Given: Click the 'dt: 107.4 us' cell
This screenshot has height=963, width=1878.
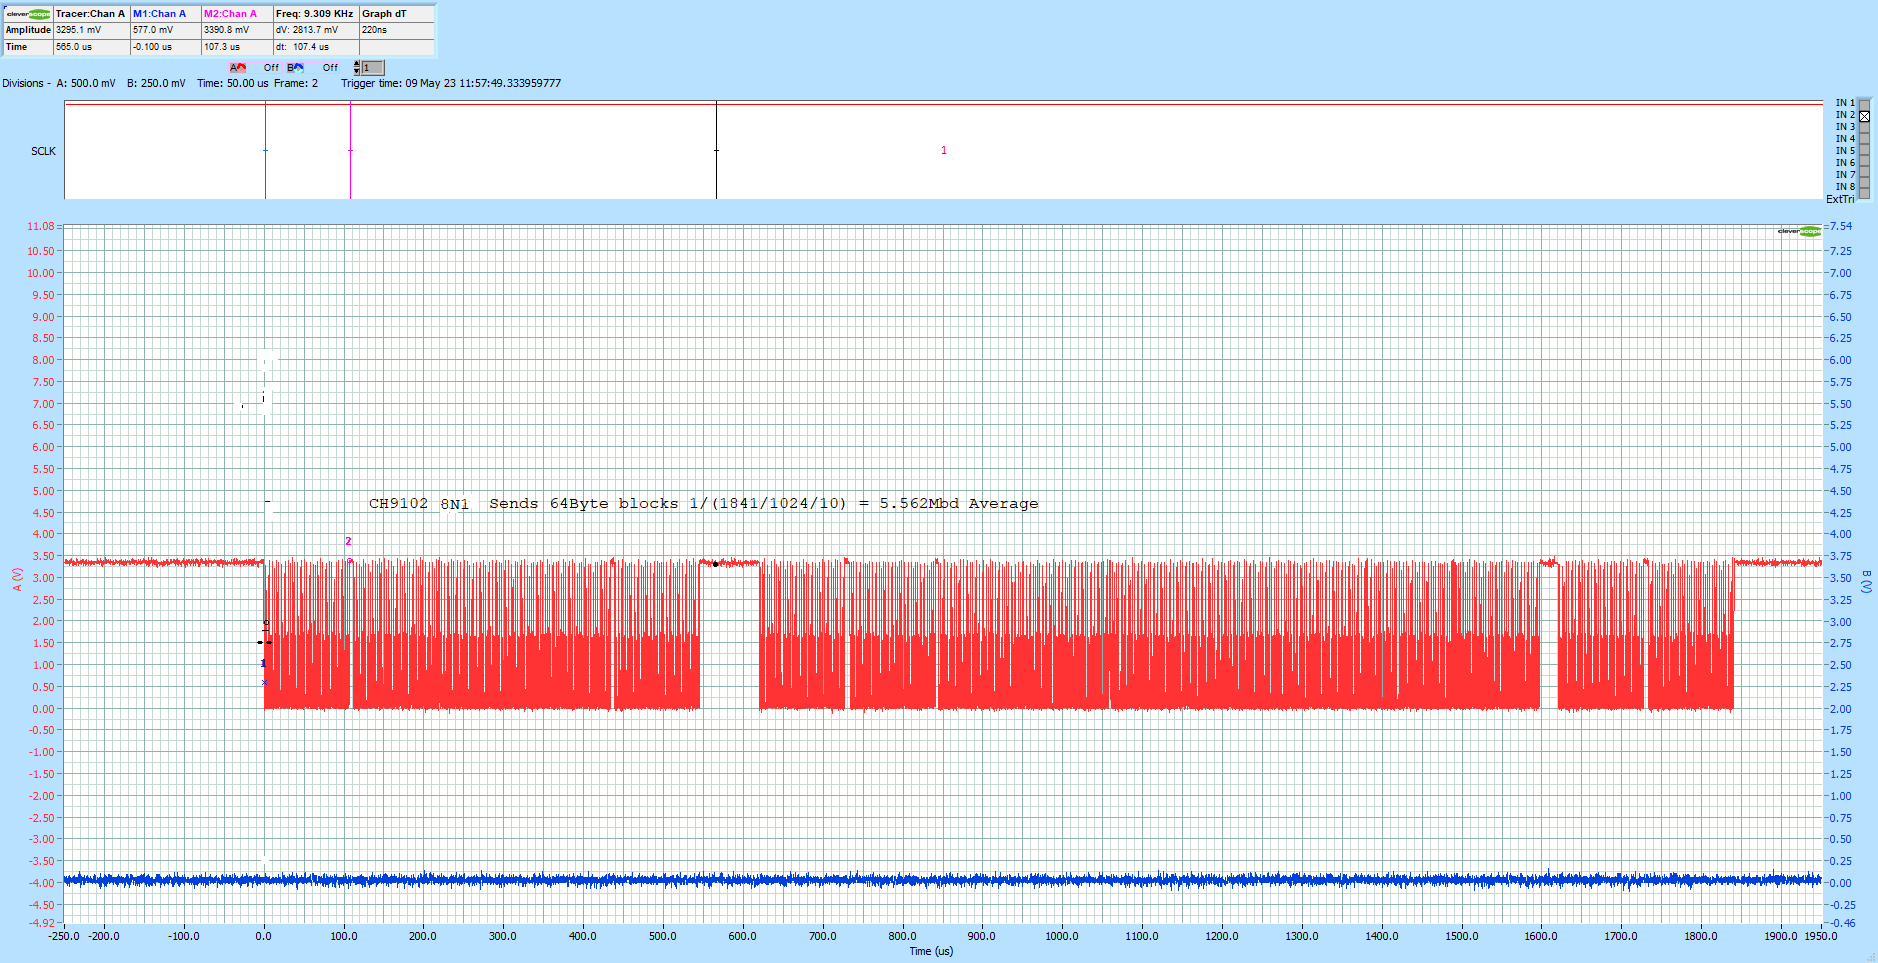Looking at the screenshot, I should 316,47.
